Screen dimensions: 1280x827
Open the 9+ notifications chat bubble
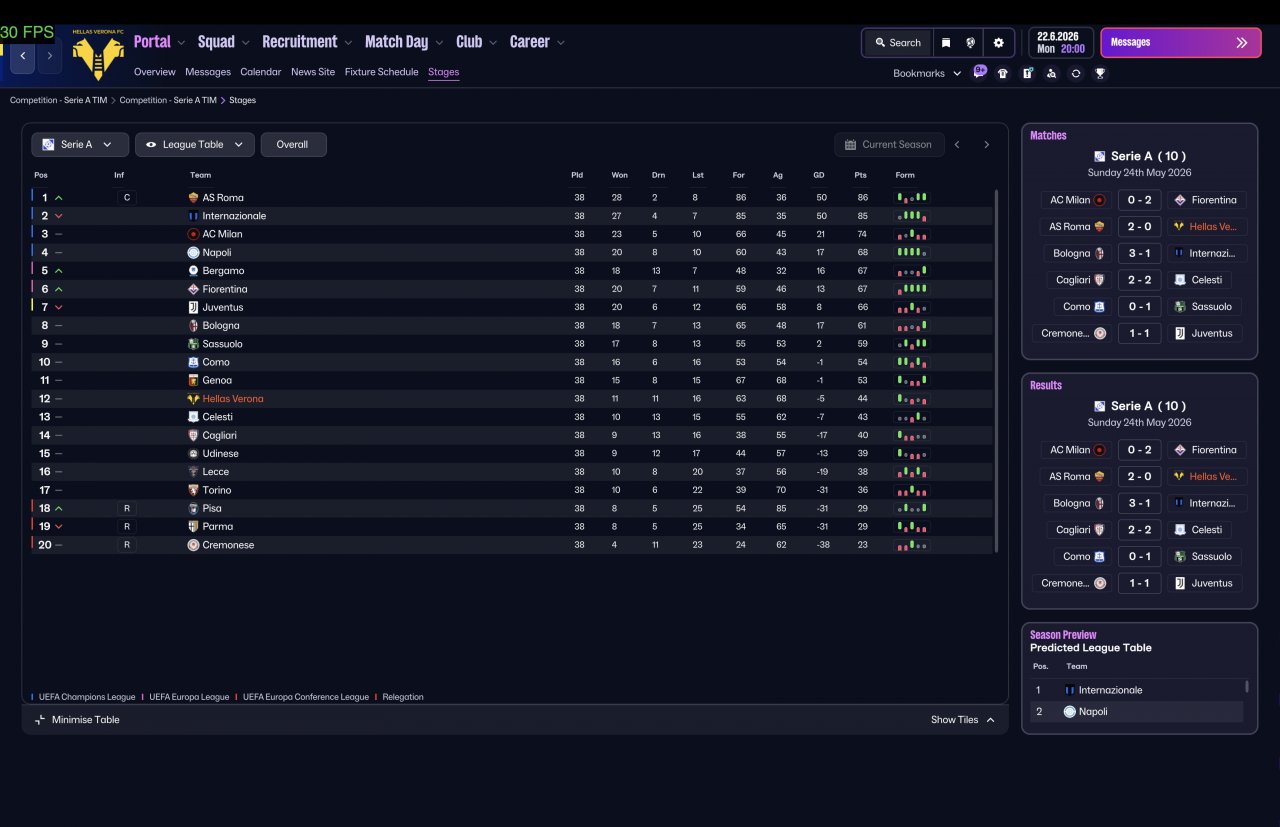coord(980,72)
